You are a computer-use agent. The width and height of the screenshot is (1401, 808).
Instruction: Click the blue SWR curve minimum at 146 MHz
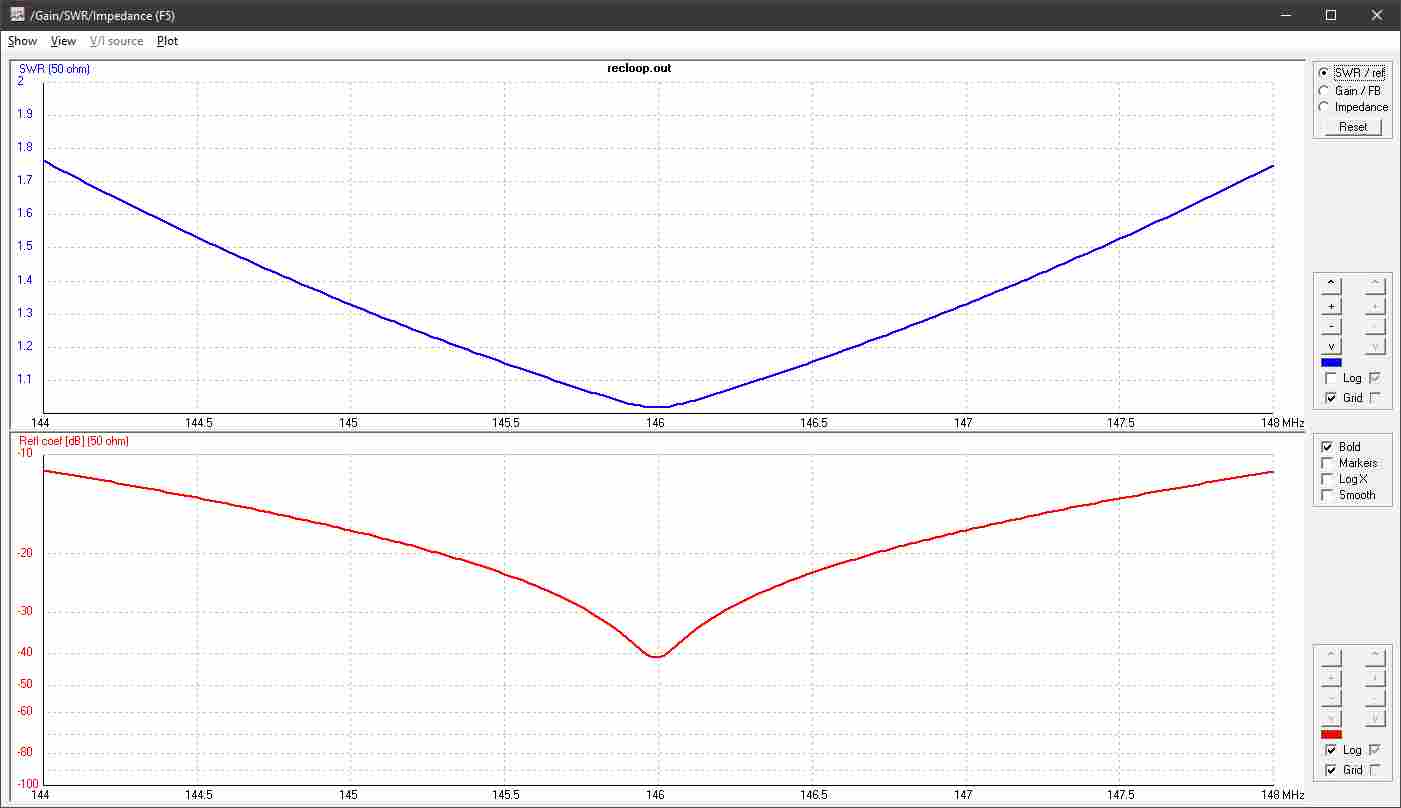[656, 406]
